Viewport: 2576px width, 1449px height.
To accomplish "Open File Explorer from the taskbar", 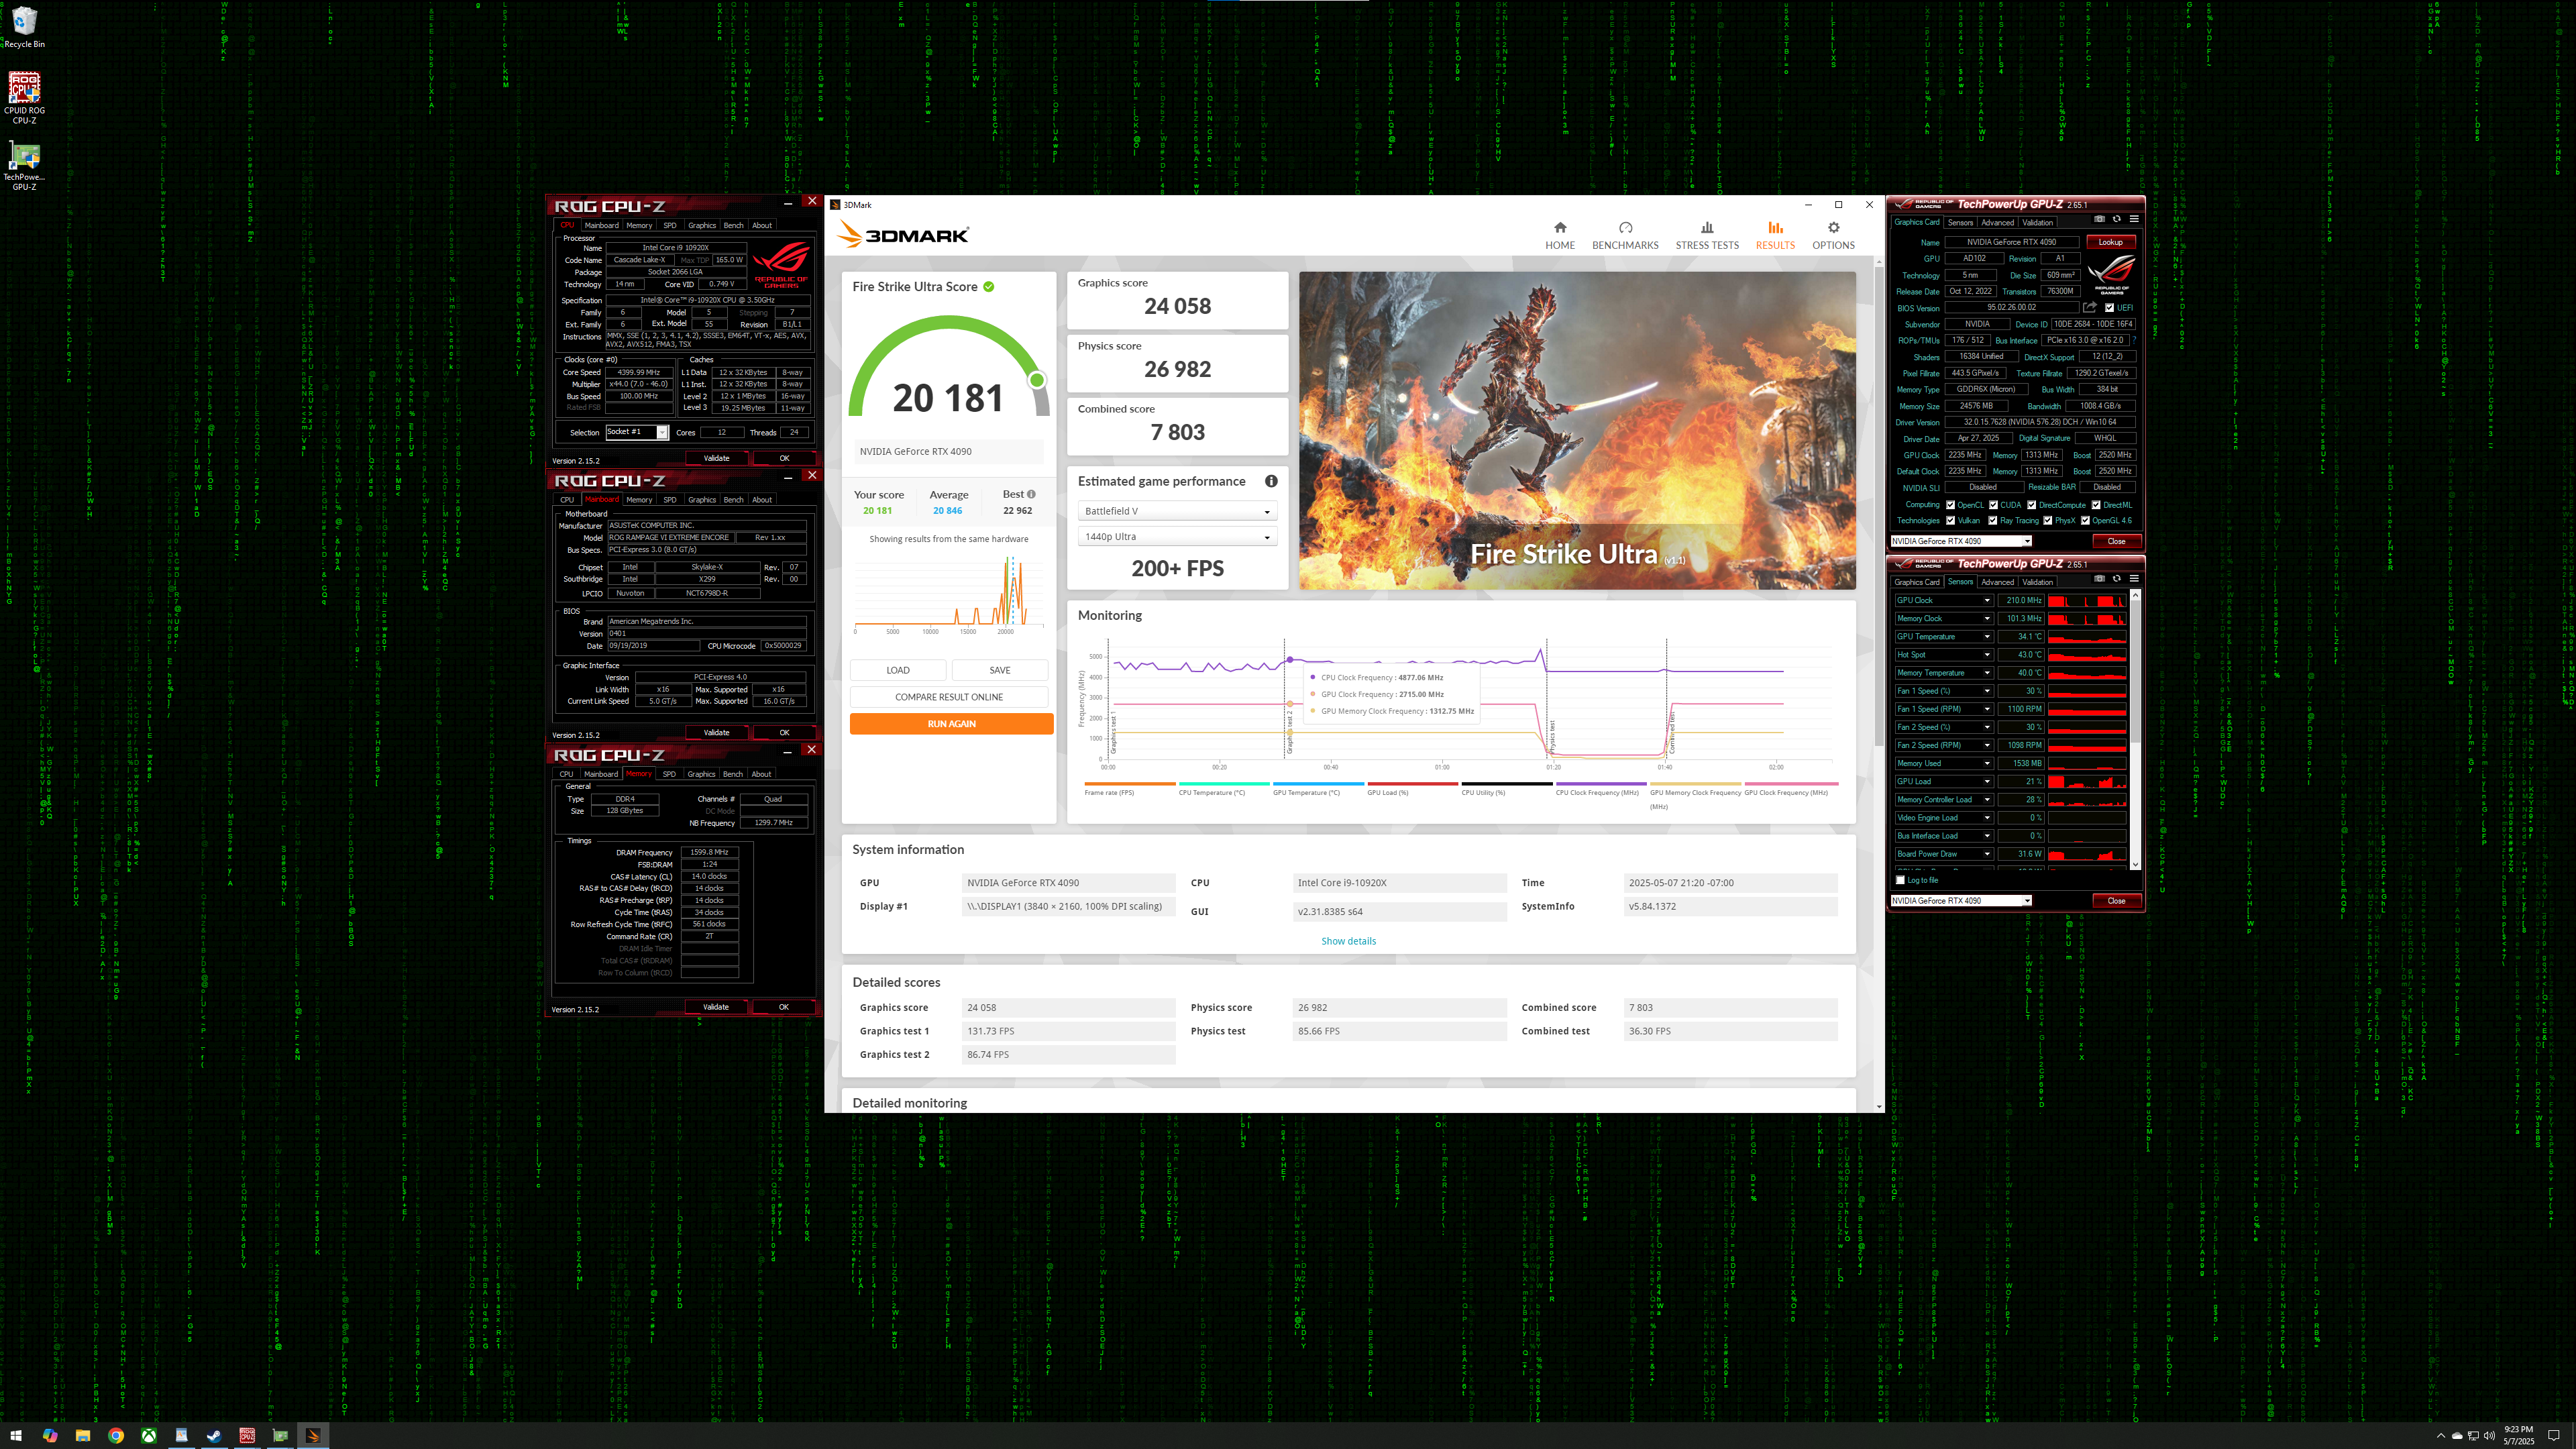I will tap(83, 1435).
